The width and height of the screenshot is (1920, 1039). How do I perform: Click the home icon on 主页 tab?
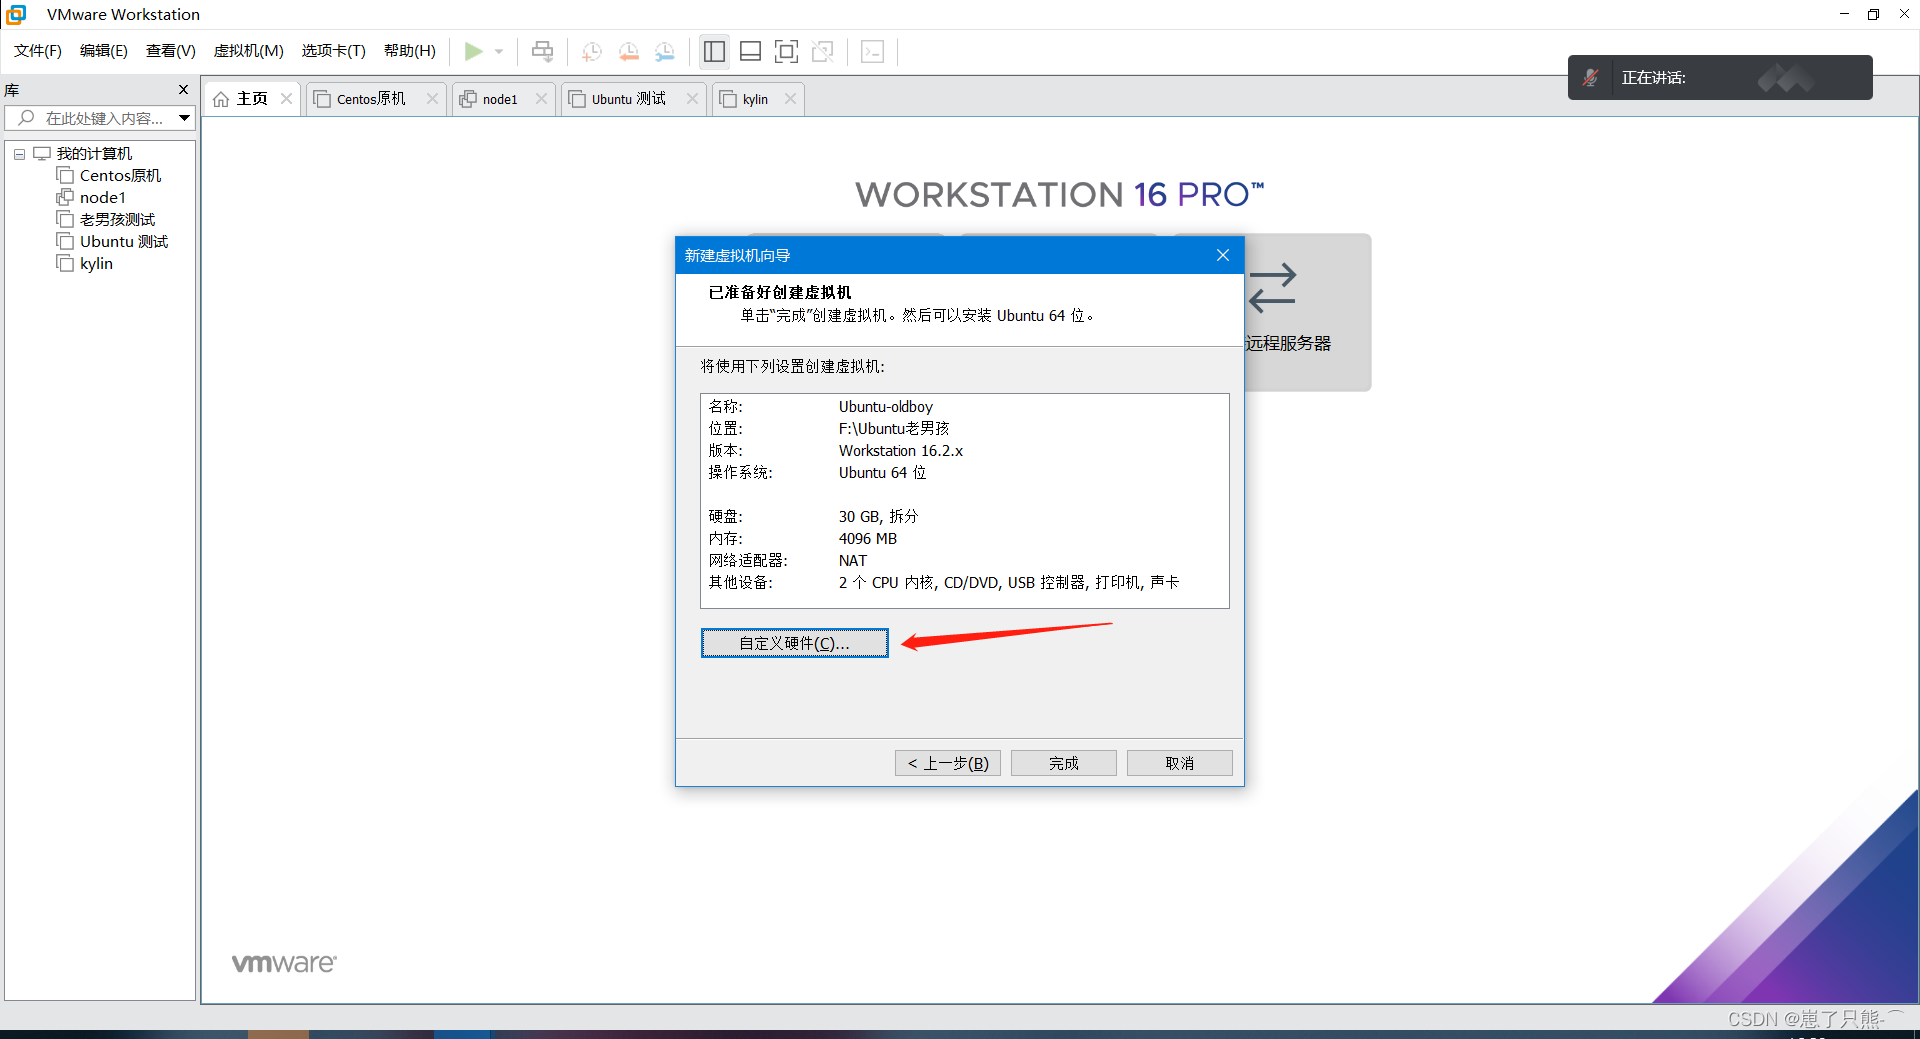pos(221,99)
